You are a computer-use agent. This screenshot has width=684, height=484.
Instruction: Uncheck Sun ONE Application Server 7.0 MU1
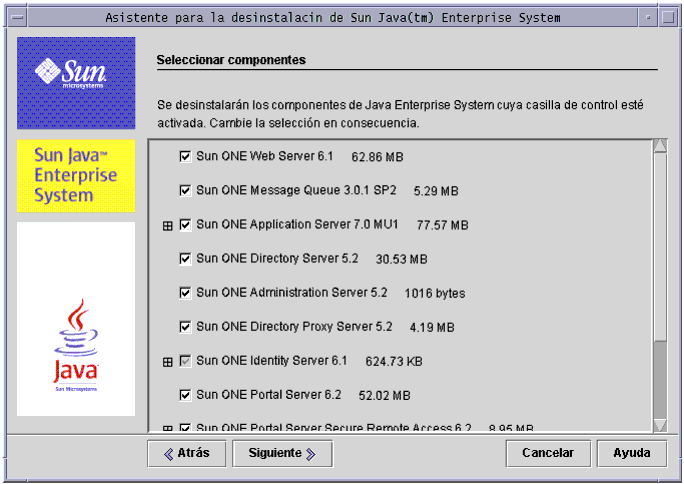[x=185, y=225]
